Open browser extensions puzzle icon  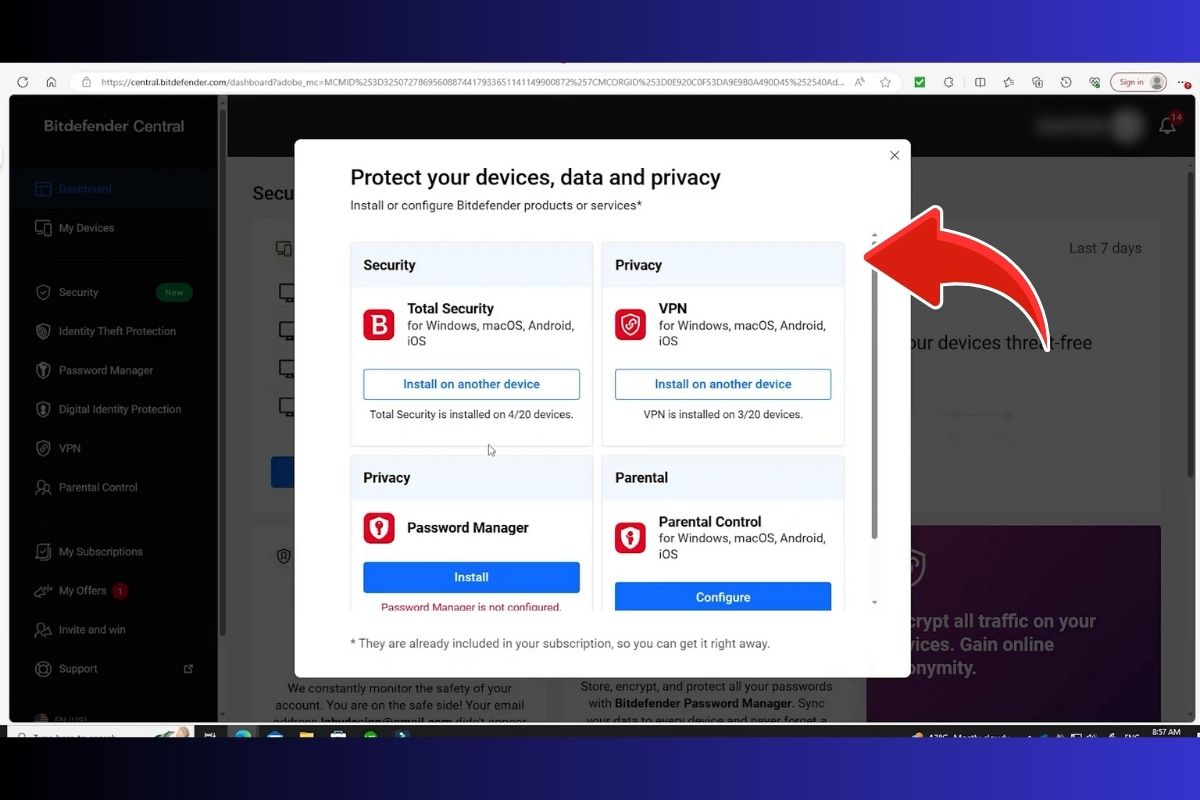click(949, 82)
